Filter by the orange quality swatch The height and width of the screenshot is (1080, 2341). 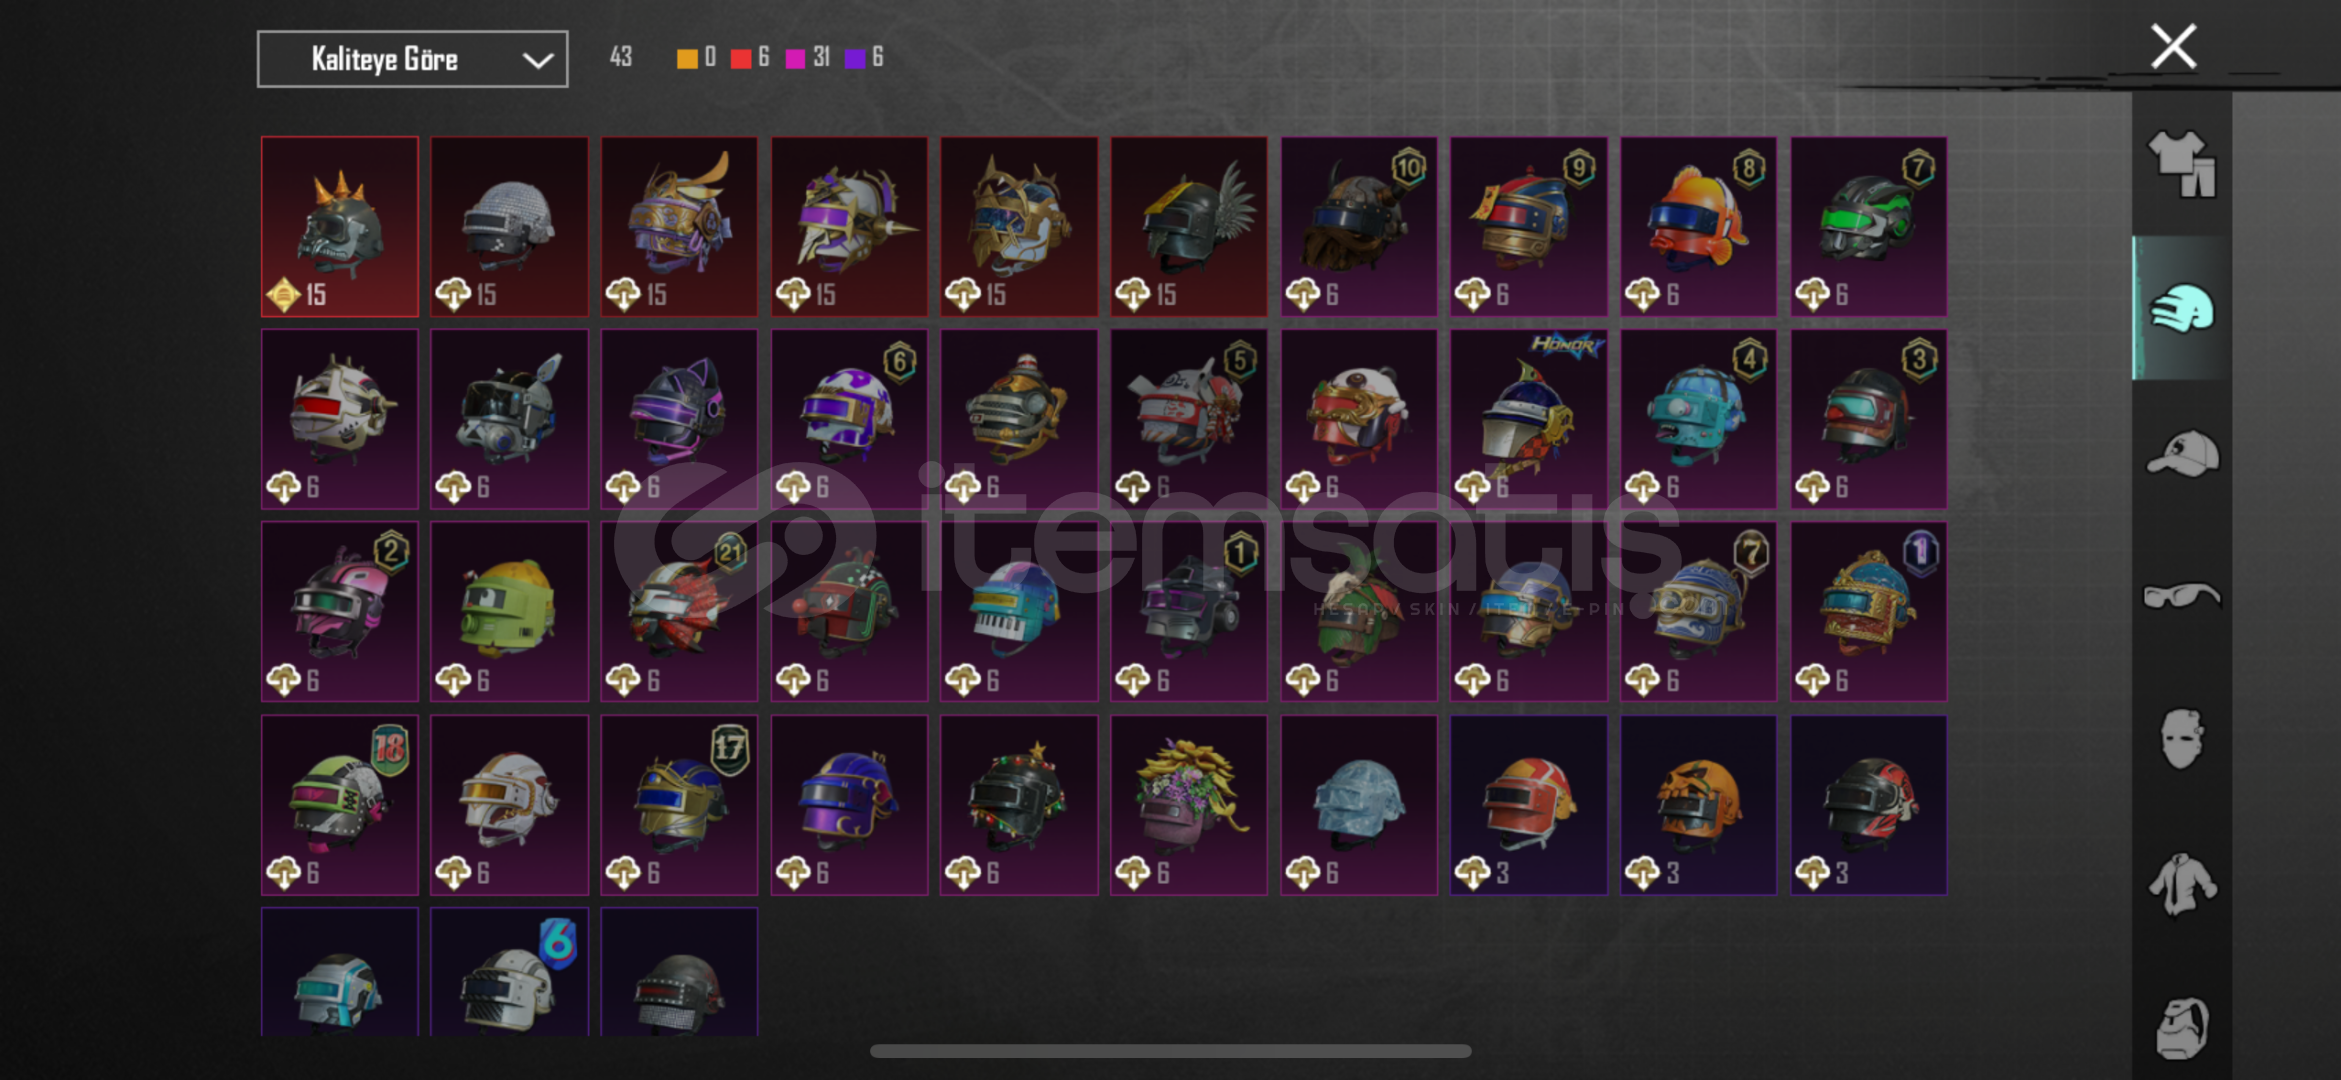(x=687, y=59)
